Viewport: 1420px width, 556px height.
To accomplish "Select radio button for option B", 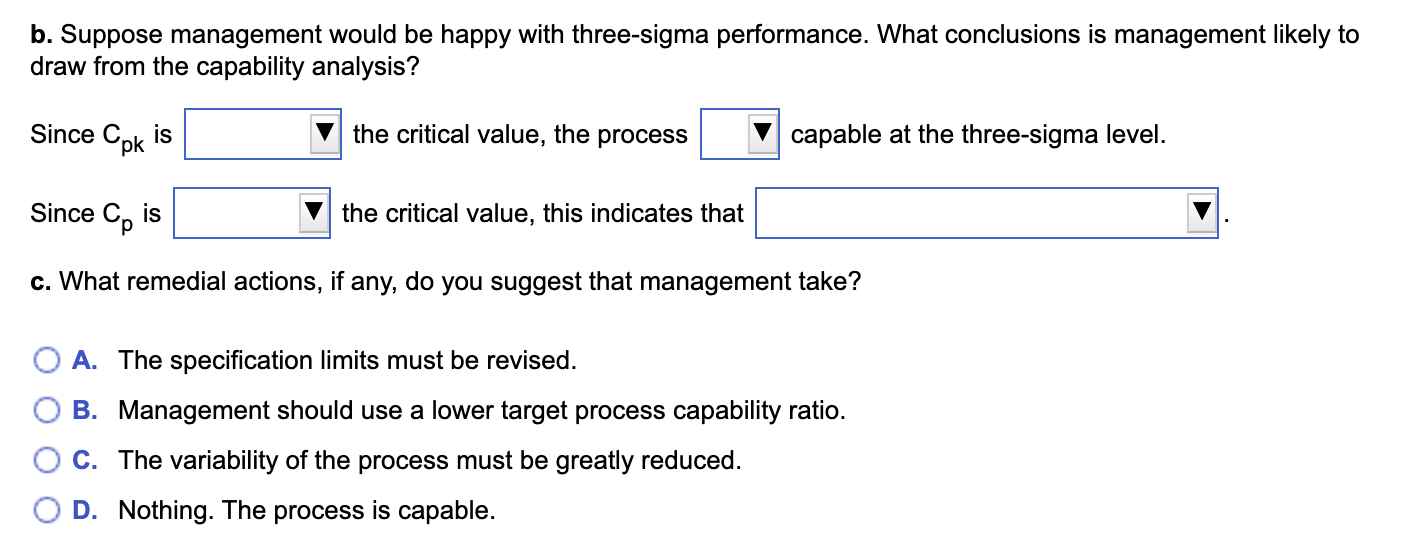I will click(47, 410).
